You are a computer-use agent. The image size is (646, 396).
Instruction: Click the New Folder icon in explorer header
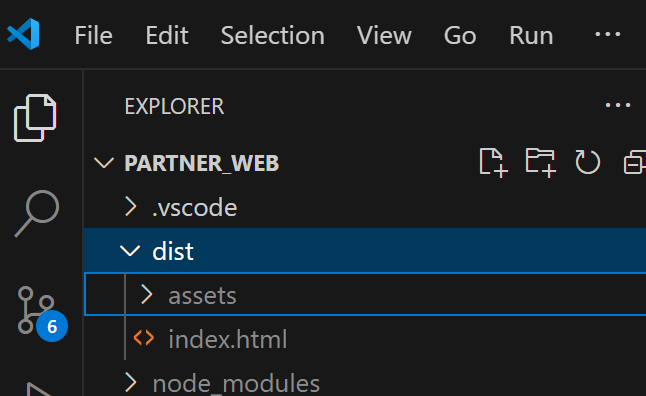coord(541,163)
